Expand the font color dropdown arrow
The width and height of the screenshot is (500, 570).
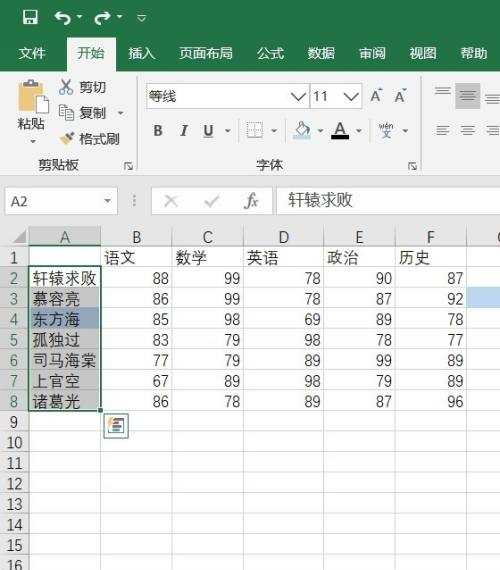click(x=359, y=131)
